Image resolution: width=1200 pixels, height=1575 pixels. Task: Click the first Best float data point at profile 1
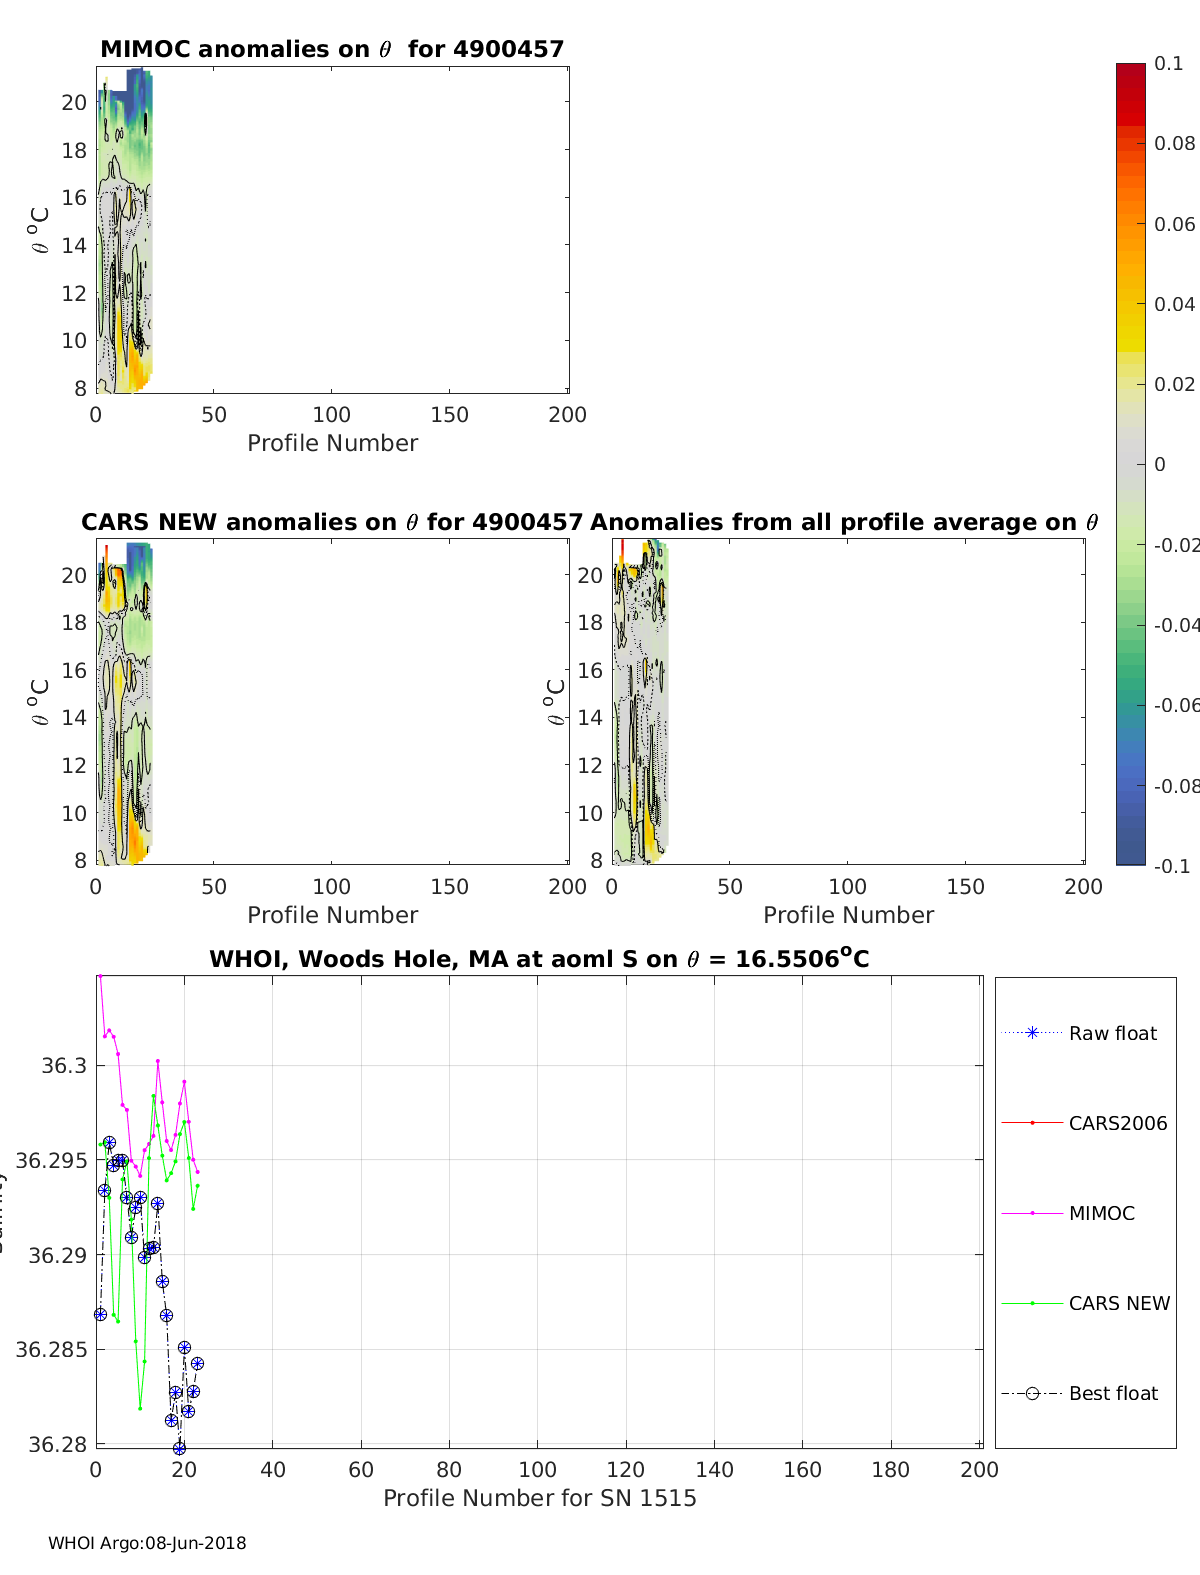coord(100,1314)
